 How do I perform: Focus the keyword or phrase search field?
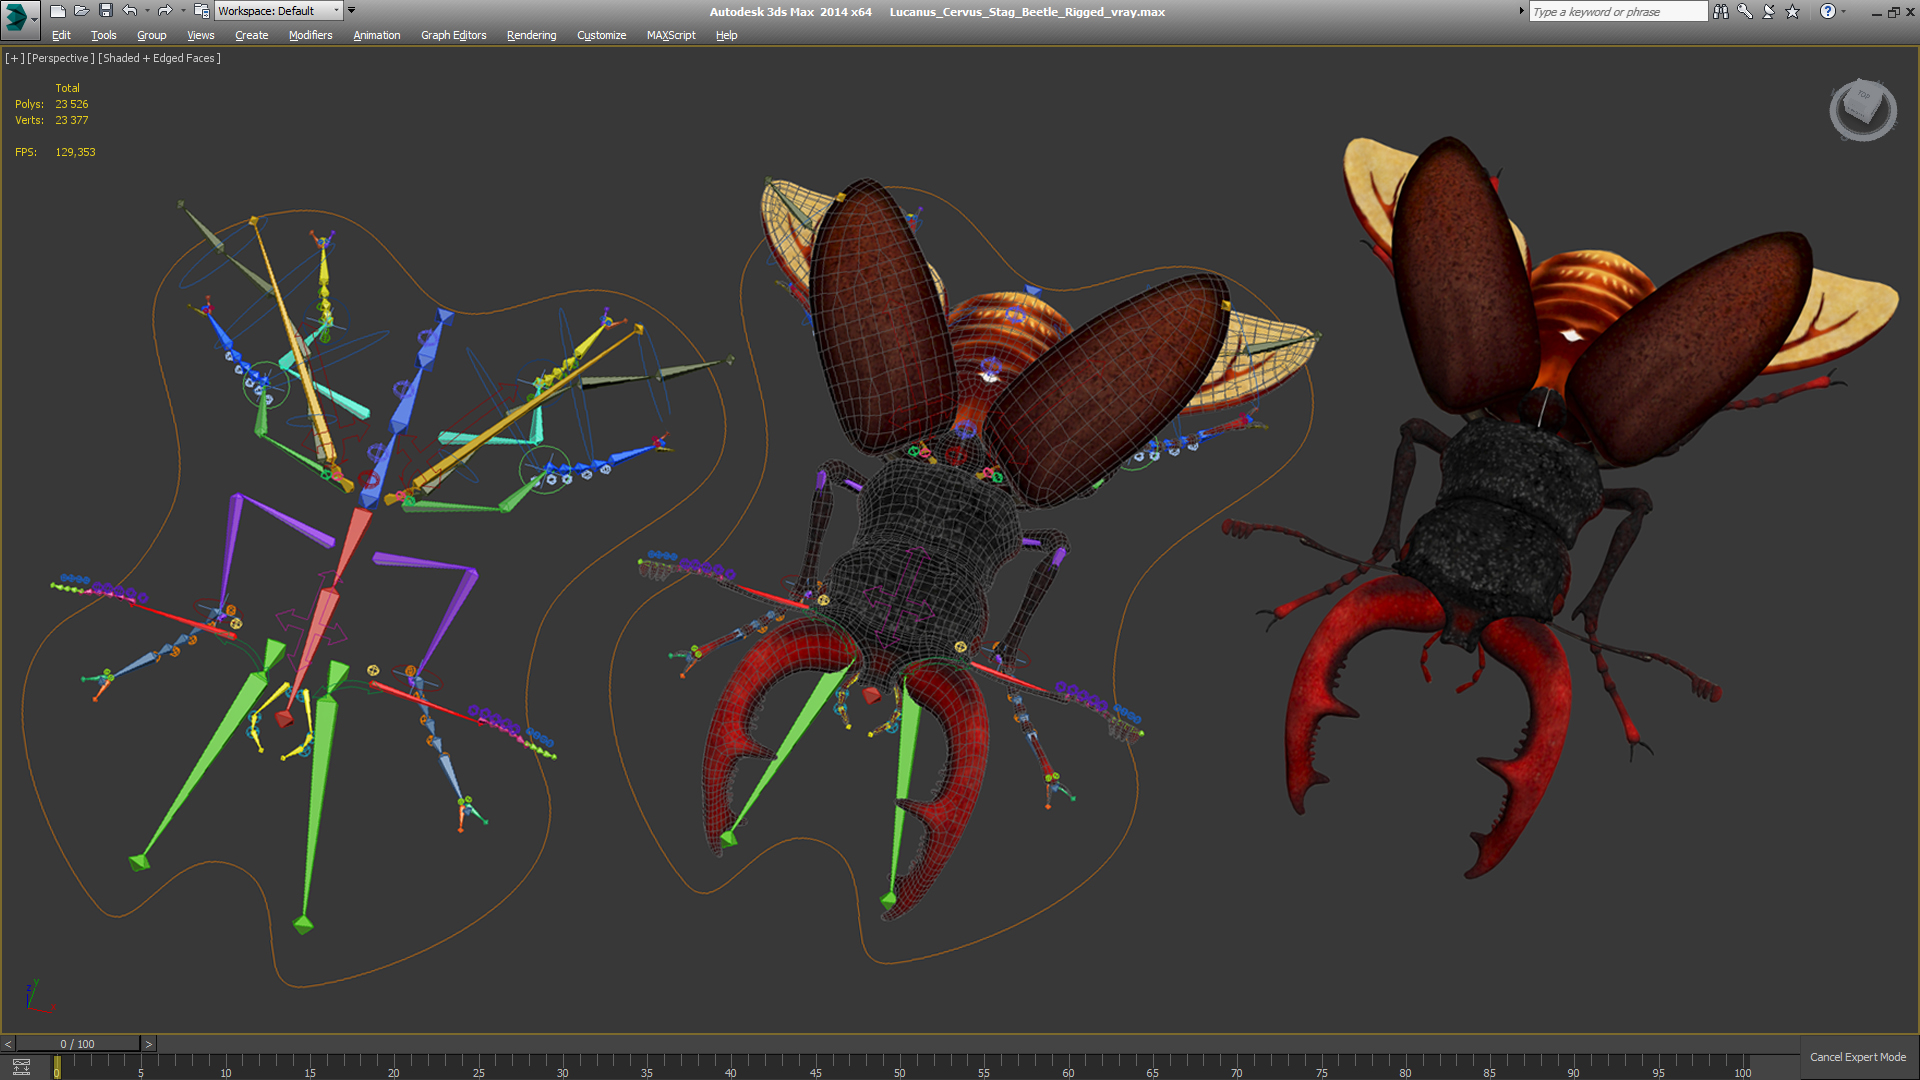click(x=1618, y=12)
